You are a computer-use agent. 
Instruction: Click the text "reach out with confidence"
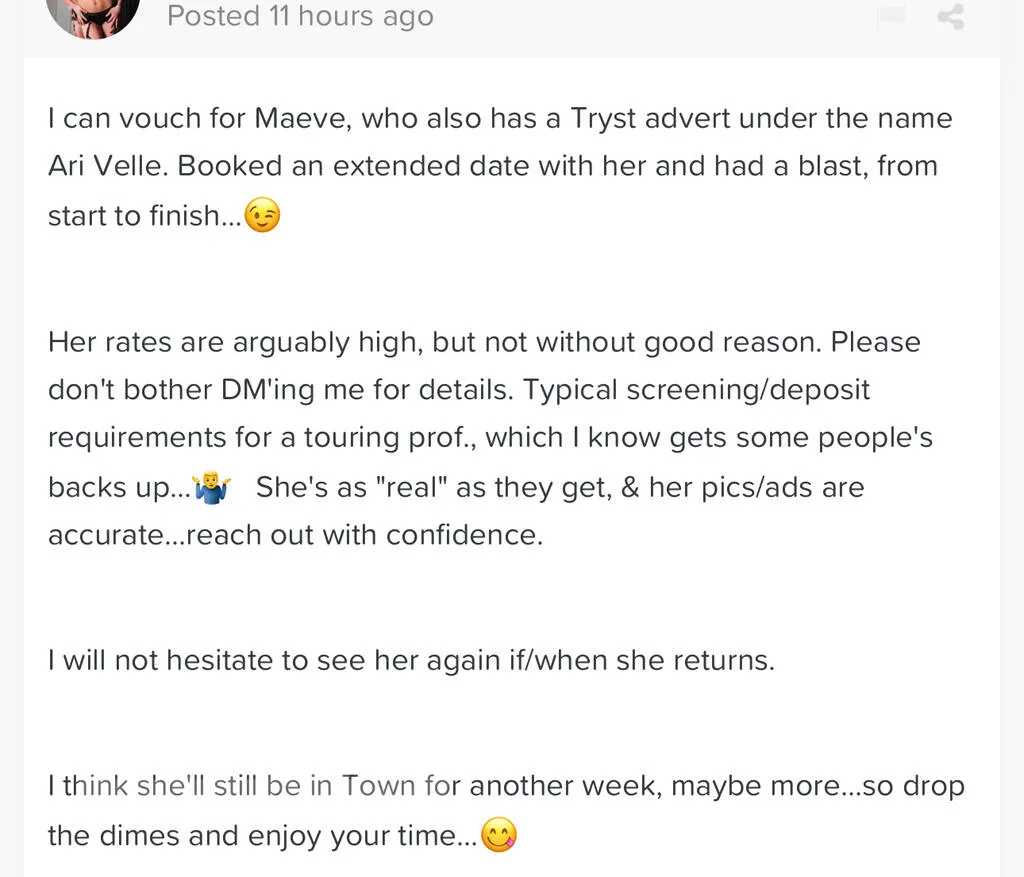point(364,535)
